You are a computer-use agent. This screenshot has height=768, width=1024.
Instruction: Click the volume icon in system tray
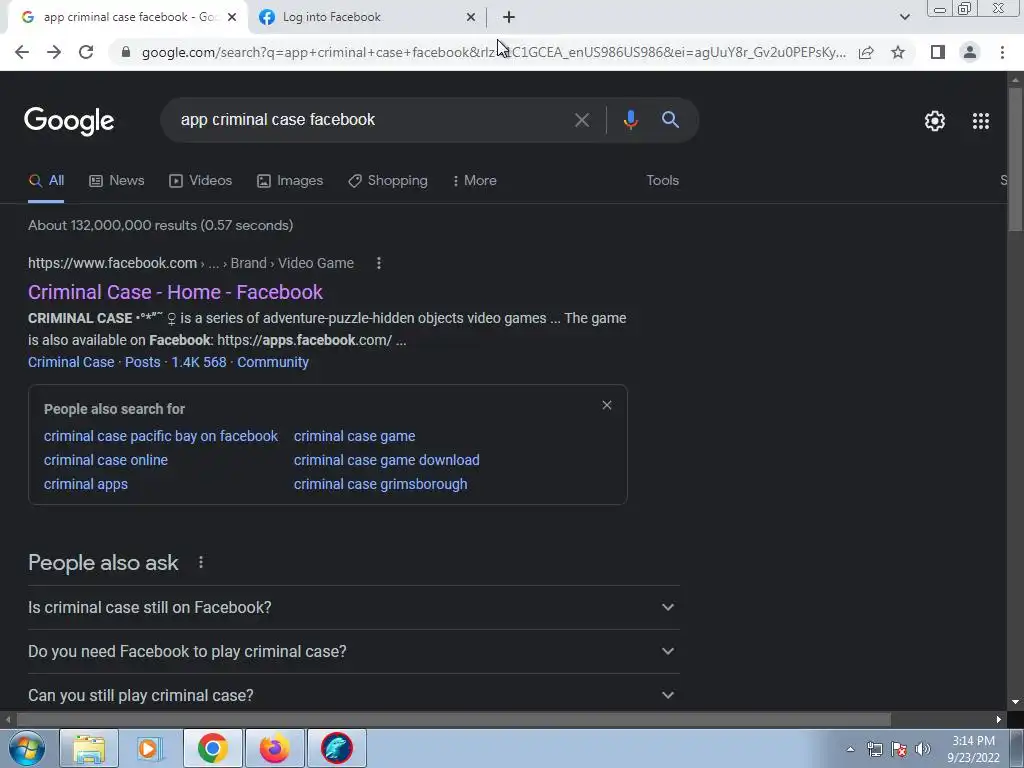[x=923, y=749]
